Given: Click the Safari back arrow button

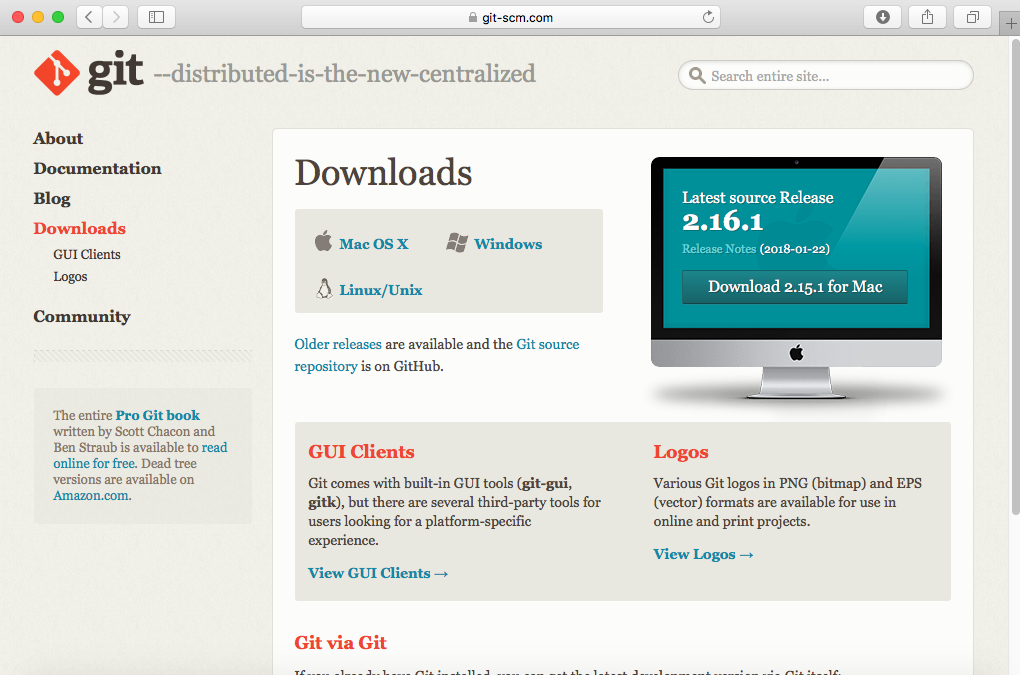Looking at the screenshot, I should point(89,17).
